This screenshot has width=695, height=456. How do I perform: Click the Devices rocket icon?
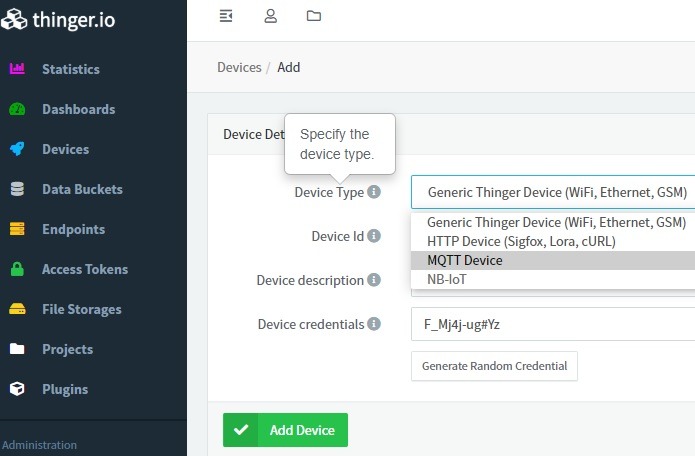pos(17,149)
